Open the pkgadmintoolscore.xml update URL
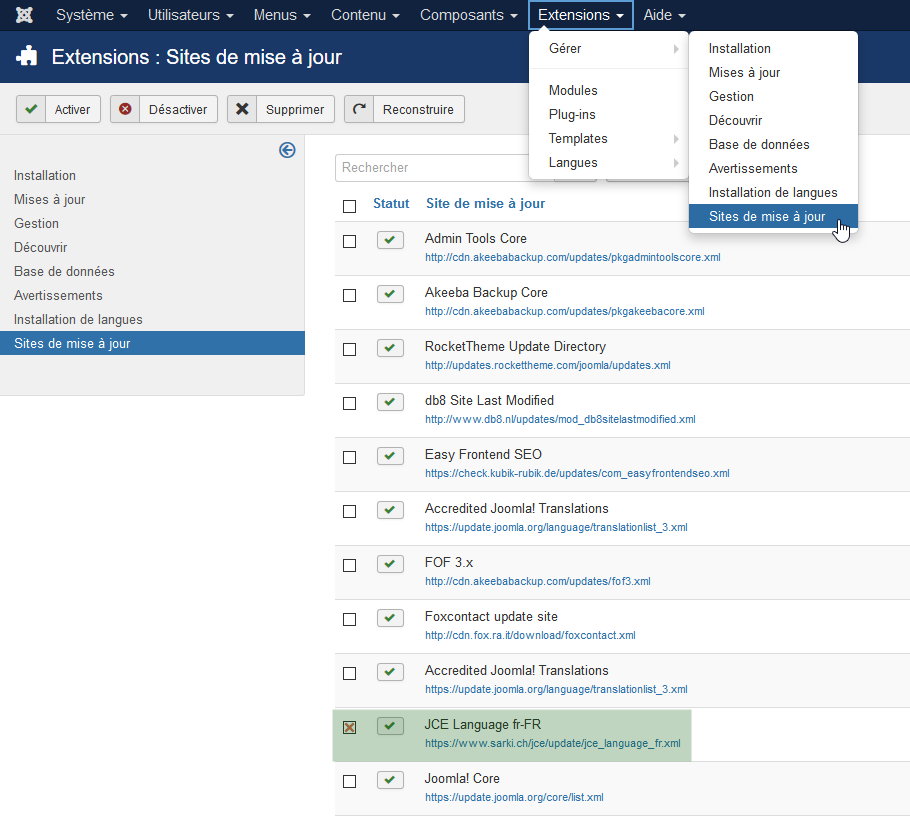Screen dimensions: 910x816 tap(572, 258)
